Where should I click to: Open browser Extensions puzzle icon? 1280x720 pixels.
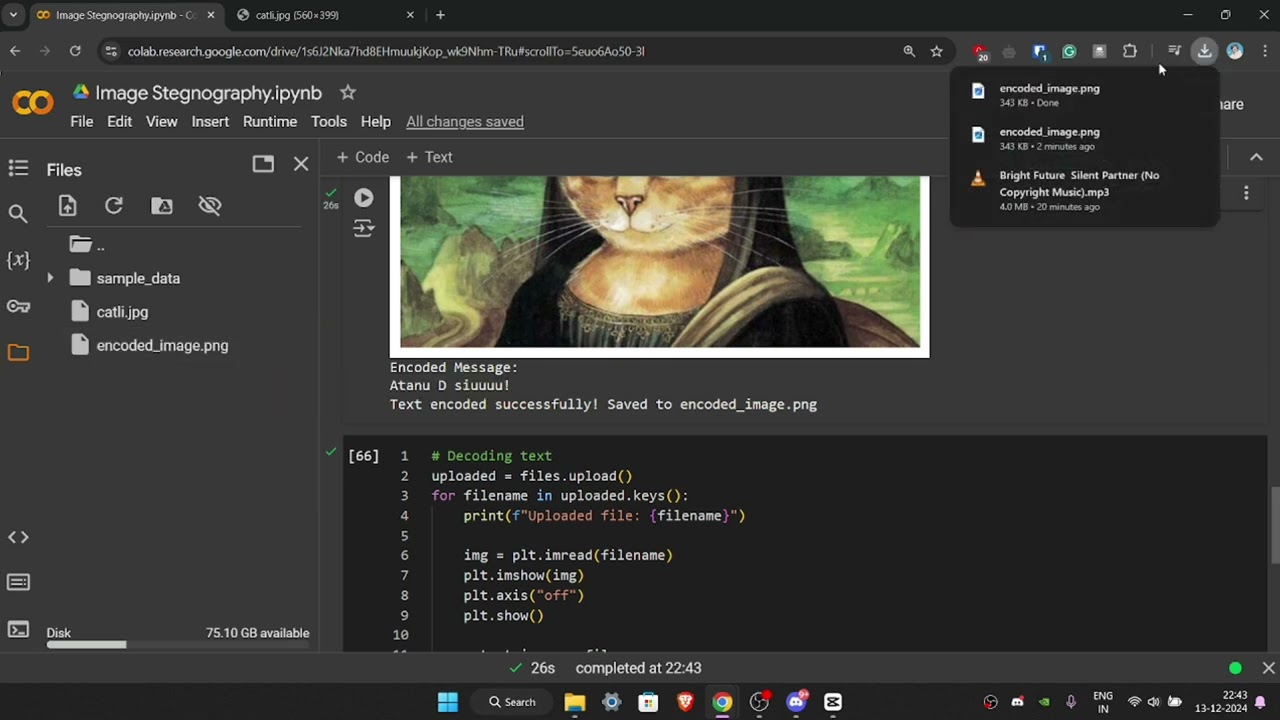coord(1130,51)
